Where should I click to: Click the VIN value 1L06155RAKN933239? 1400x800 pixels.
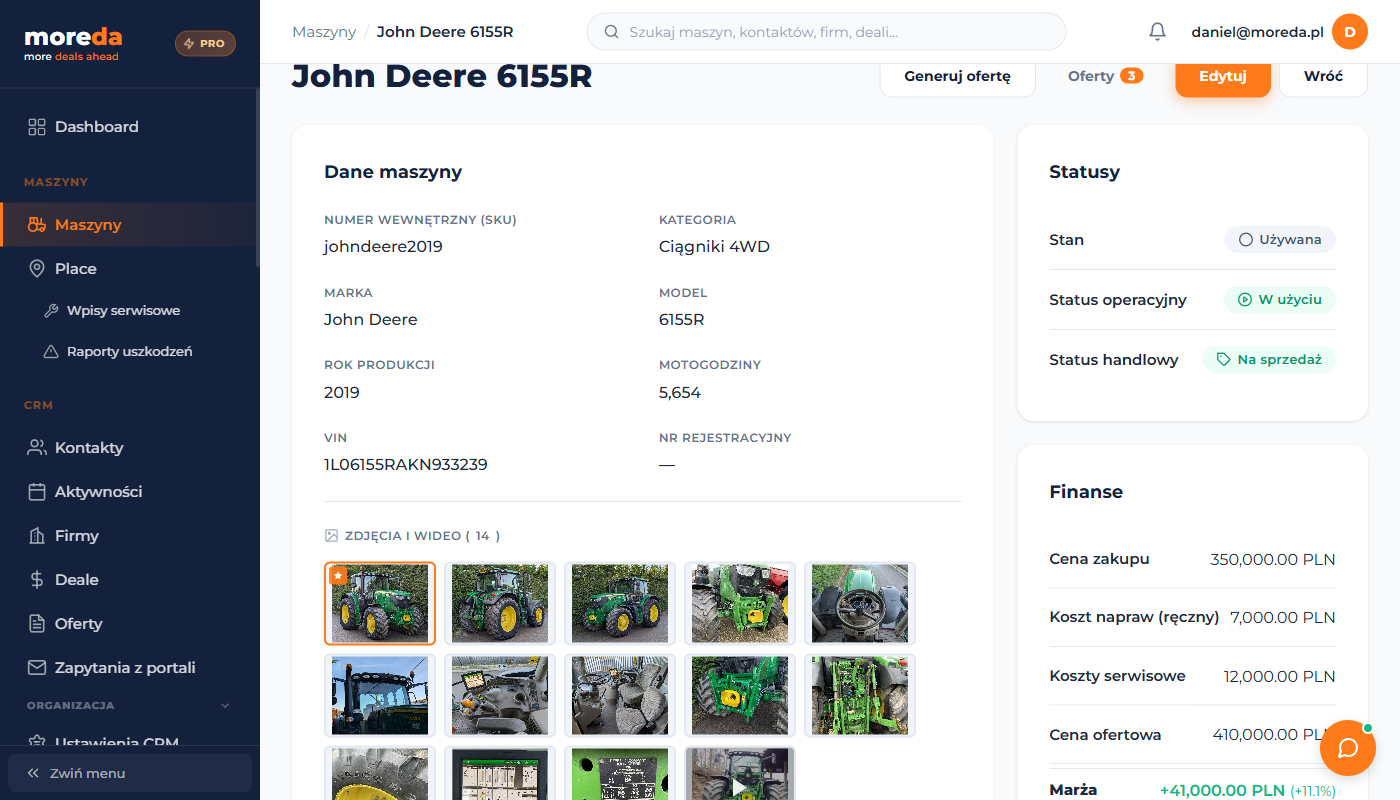point(406,465)
